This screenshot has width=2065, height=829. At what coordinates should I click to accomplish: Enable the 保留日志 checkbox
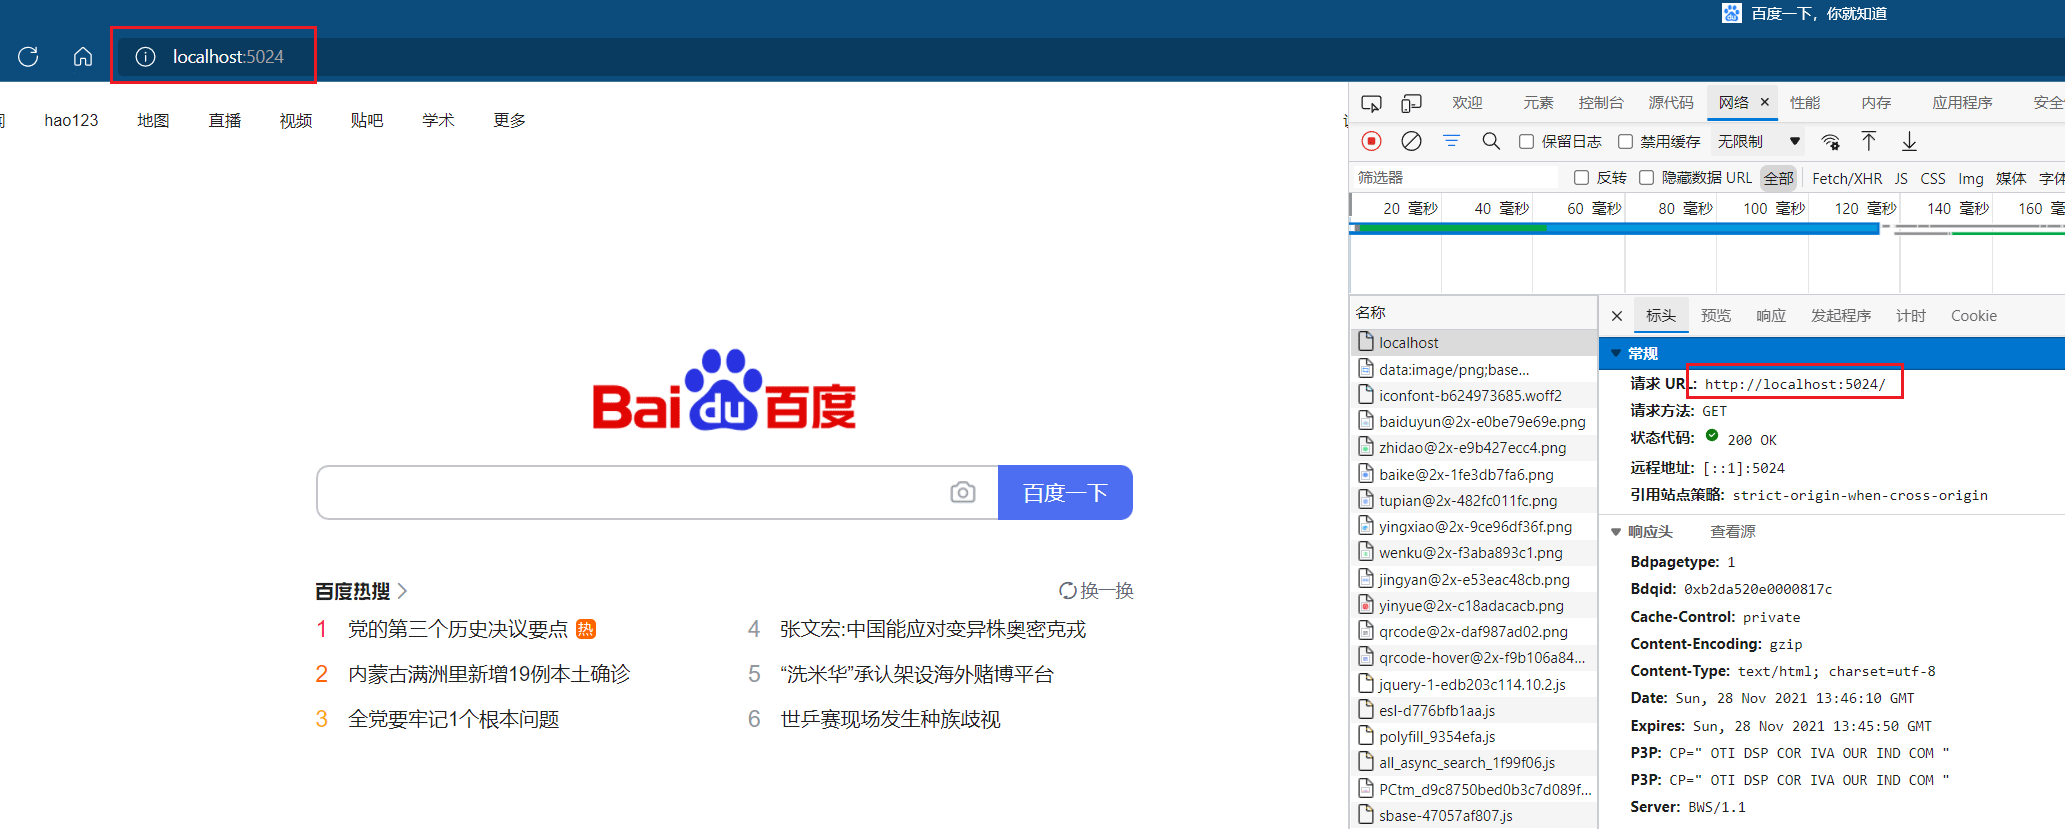1526,142
